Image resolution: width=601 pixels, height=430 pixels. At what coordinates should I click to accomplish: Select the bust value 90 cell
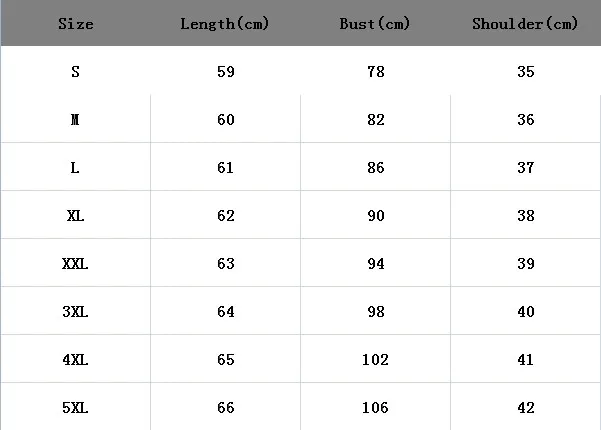(376, 216)
